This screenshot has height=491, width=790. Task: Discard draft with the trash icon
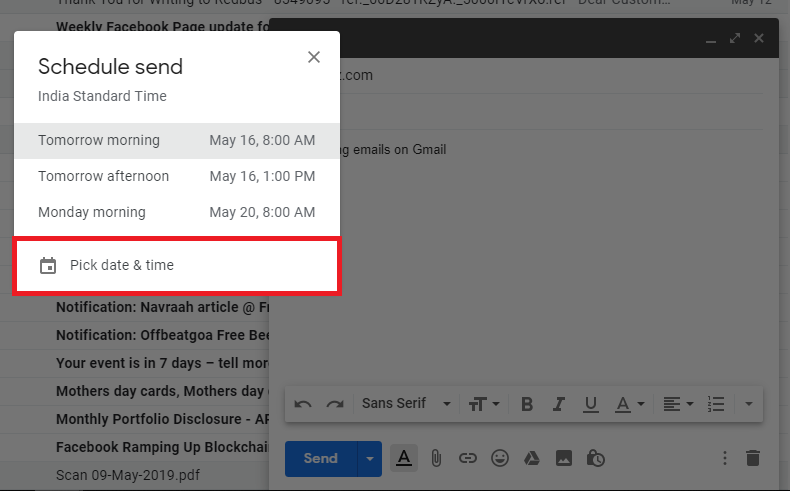click(x=753, y=458)
